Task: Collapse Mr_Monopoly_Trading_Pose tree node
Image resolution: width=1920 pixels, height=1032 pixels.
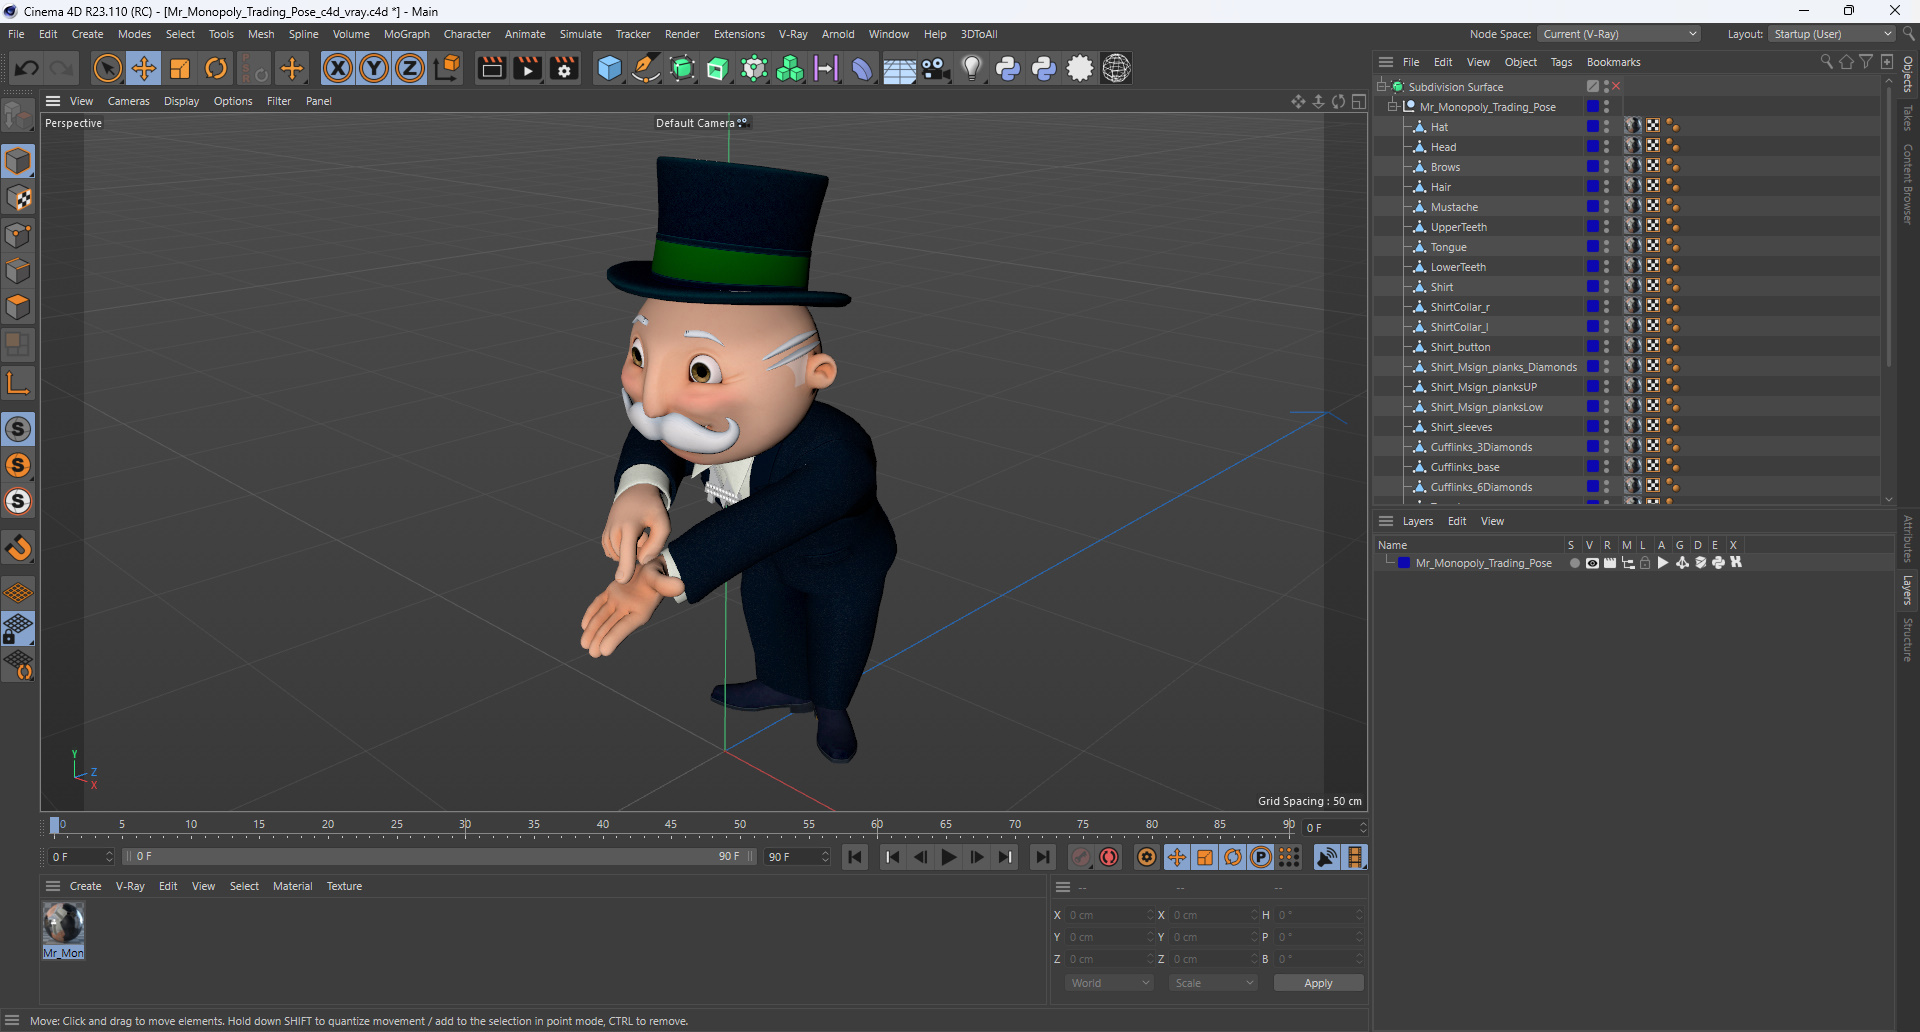Action: pyautogui.click(x=1393, y=107)
